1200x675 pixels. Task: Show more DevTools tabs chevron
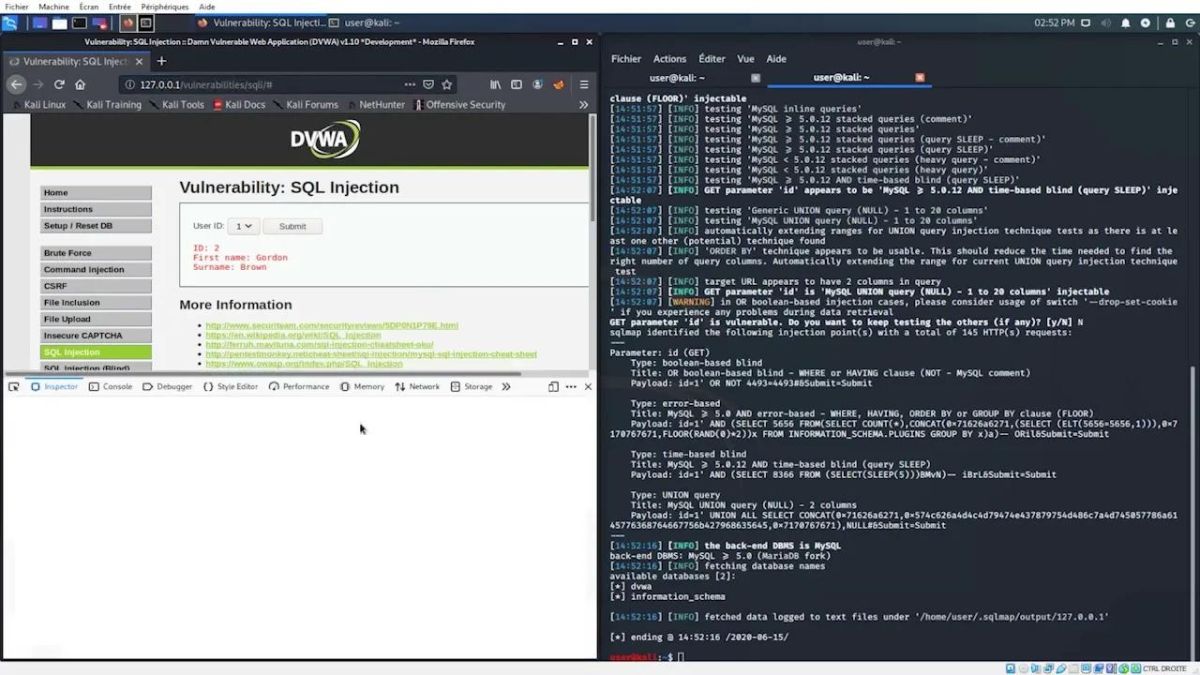[x=506, y=386]
